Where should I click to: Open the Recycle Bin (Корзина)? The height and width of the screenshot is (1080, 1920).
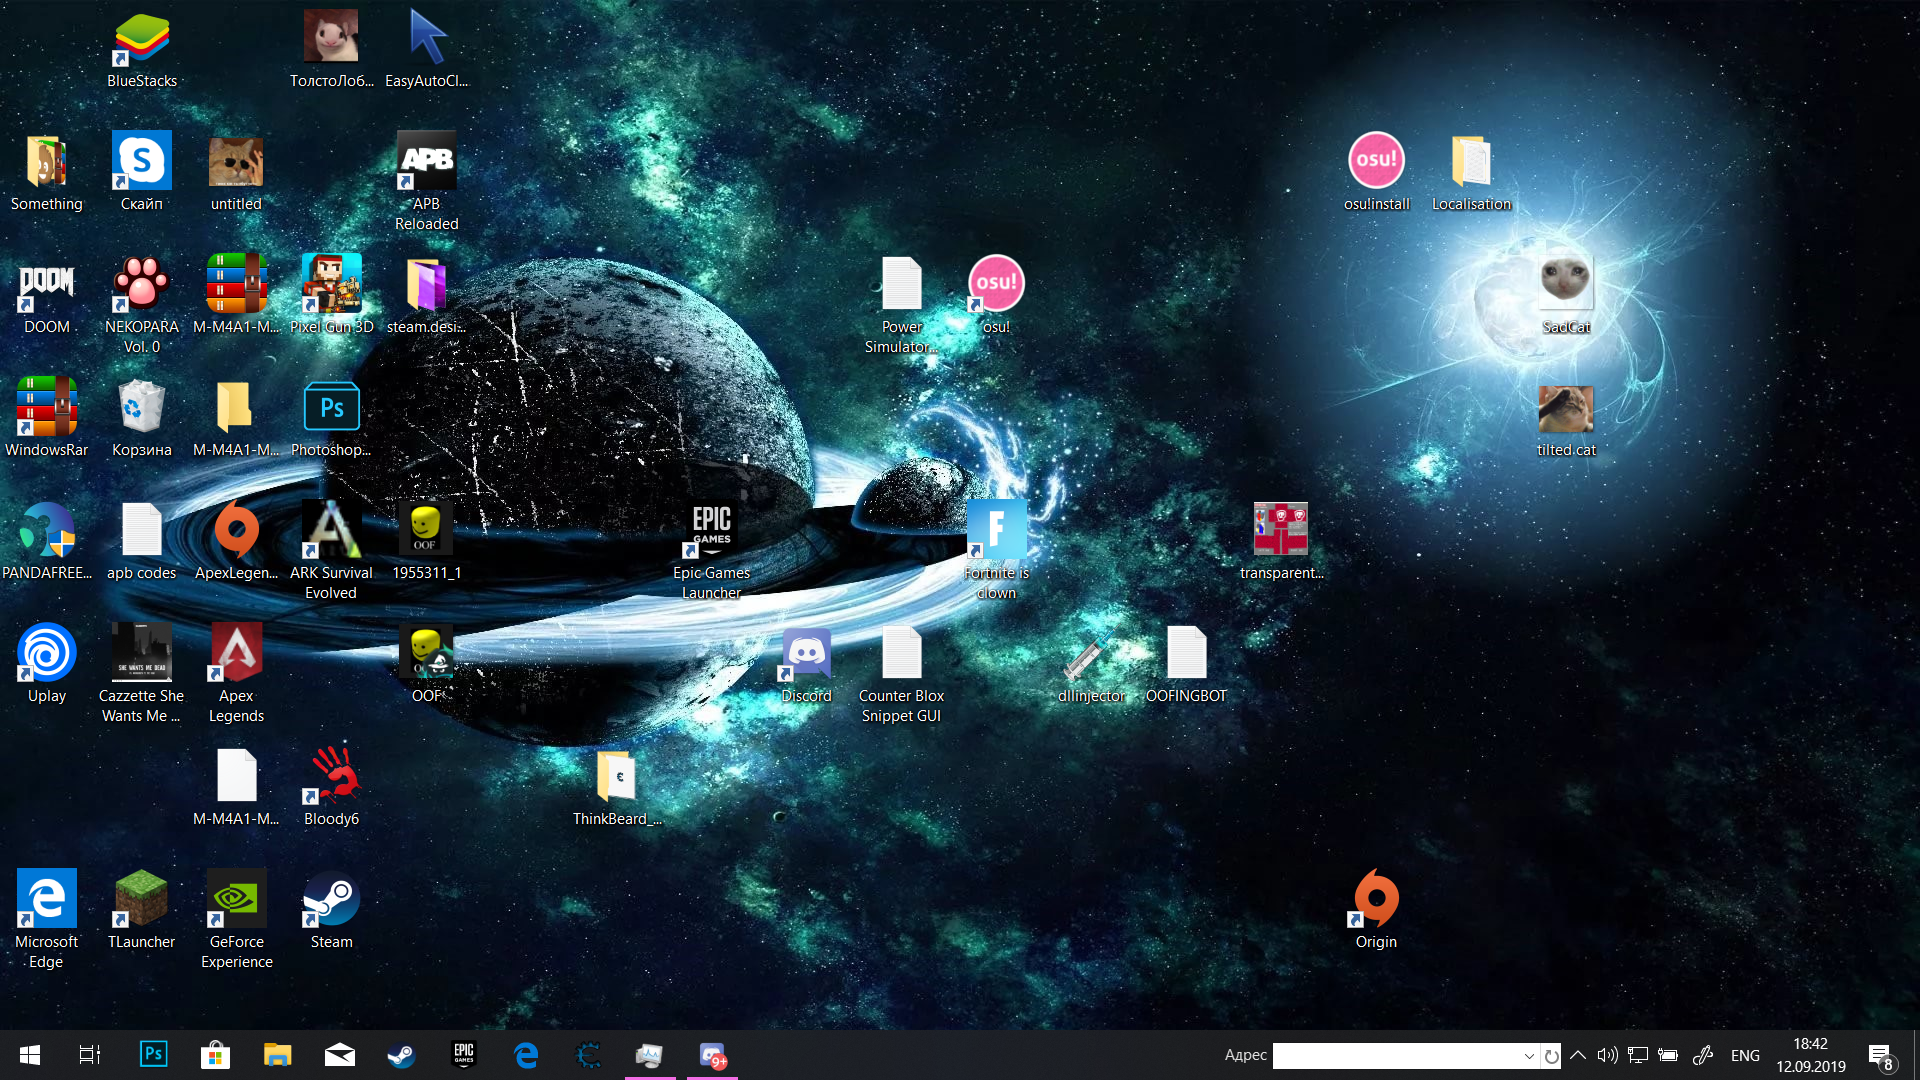point(142,419)
